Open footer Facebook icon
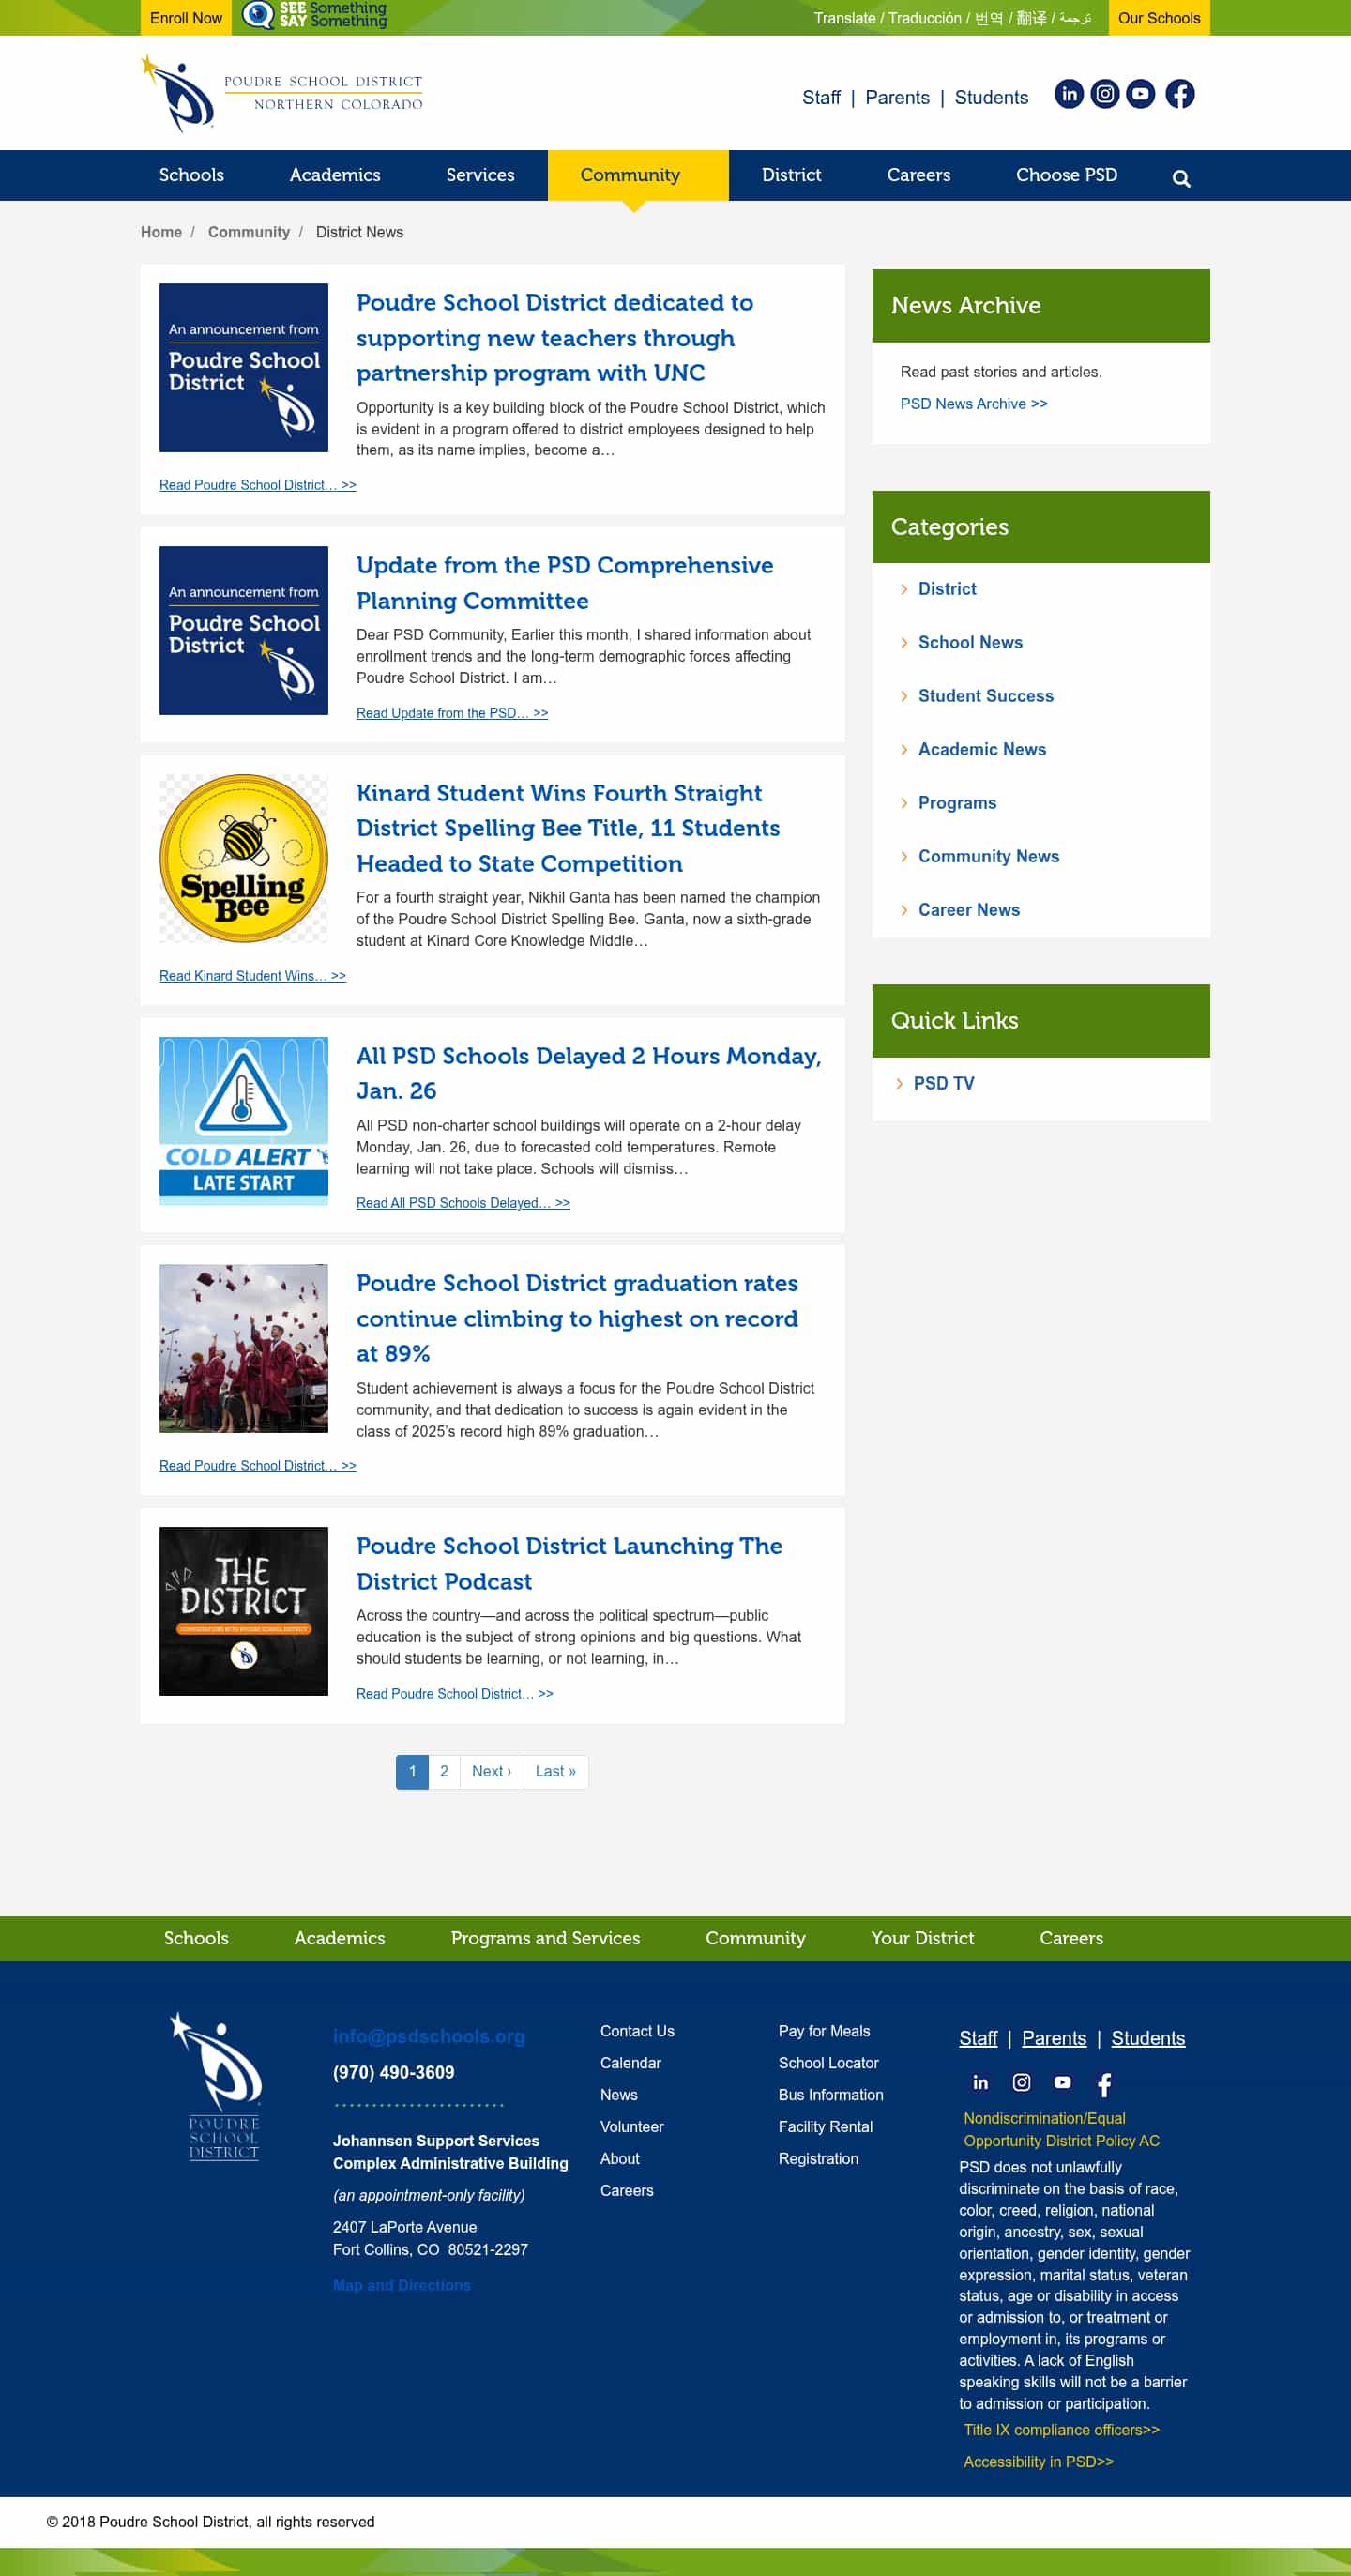1351x2576 pixels. (x=1104, y=2084)
